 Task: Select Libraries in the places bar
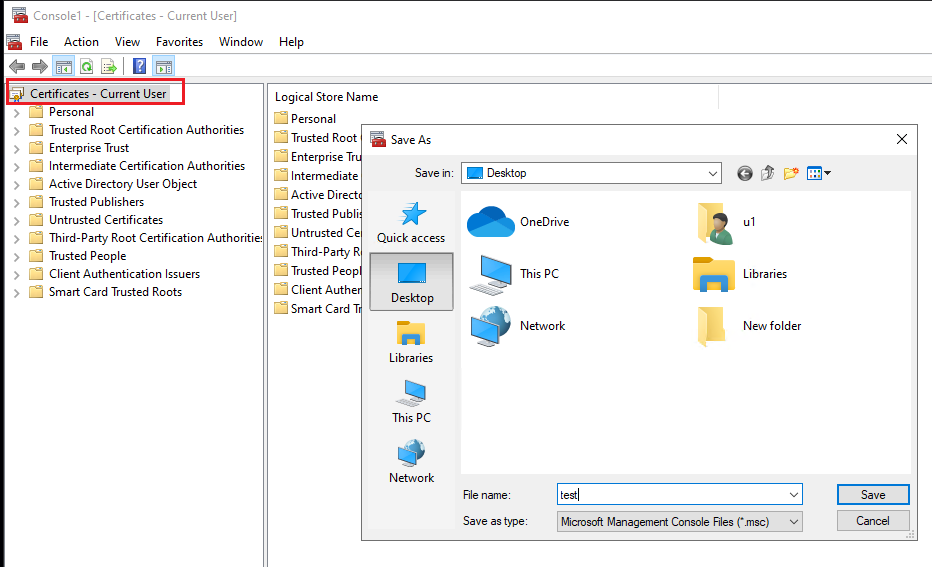tap(411, 342)
